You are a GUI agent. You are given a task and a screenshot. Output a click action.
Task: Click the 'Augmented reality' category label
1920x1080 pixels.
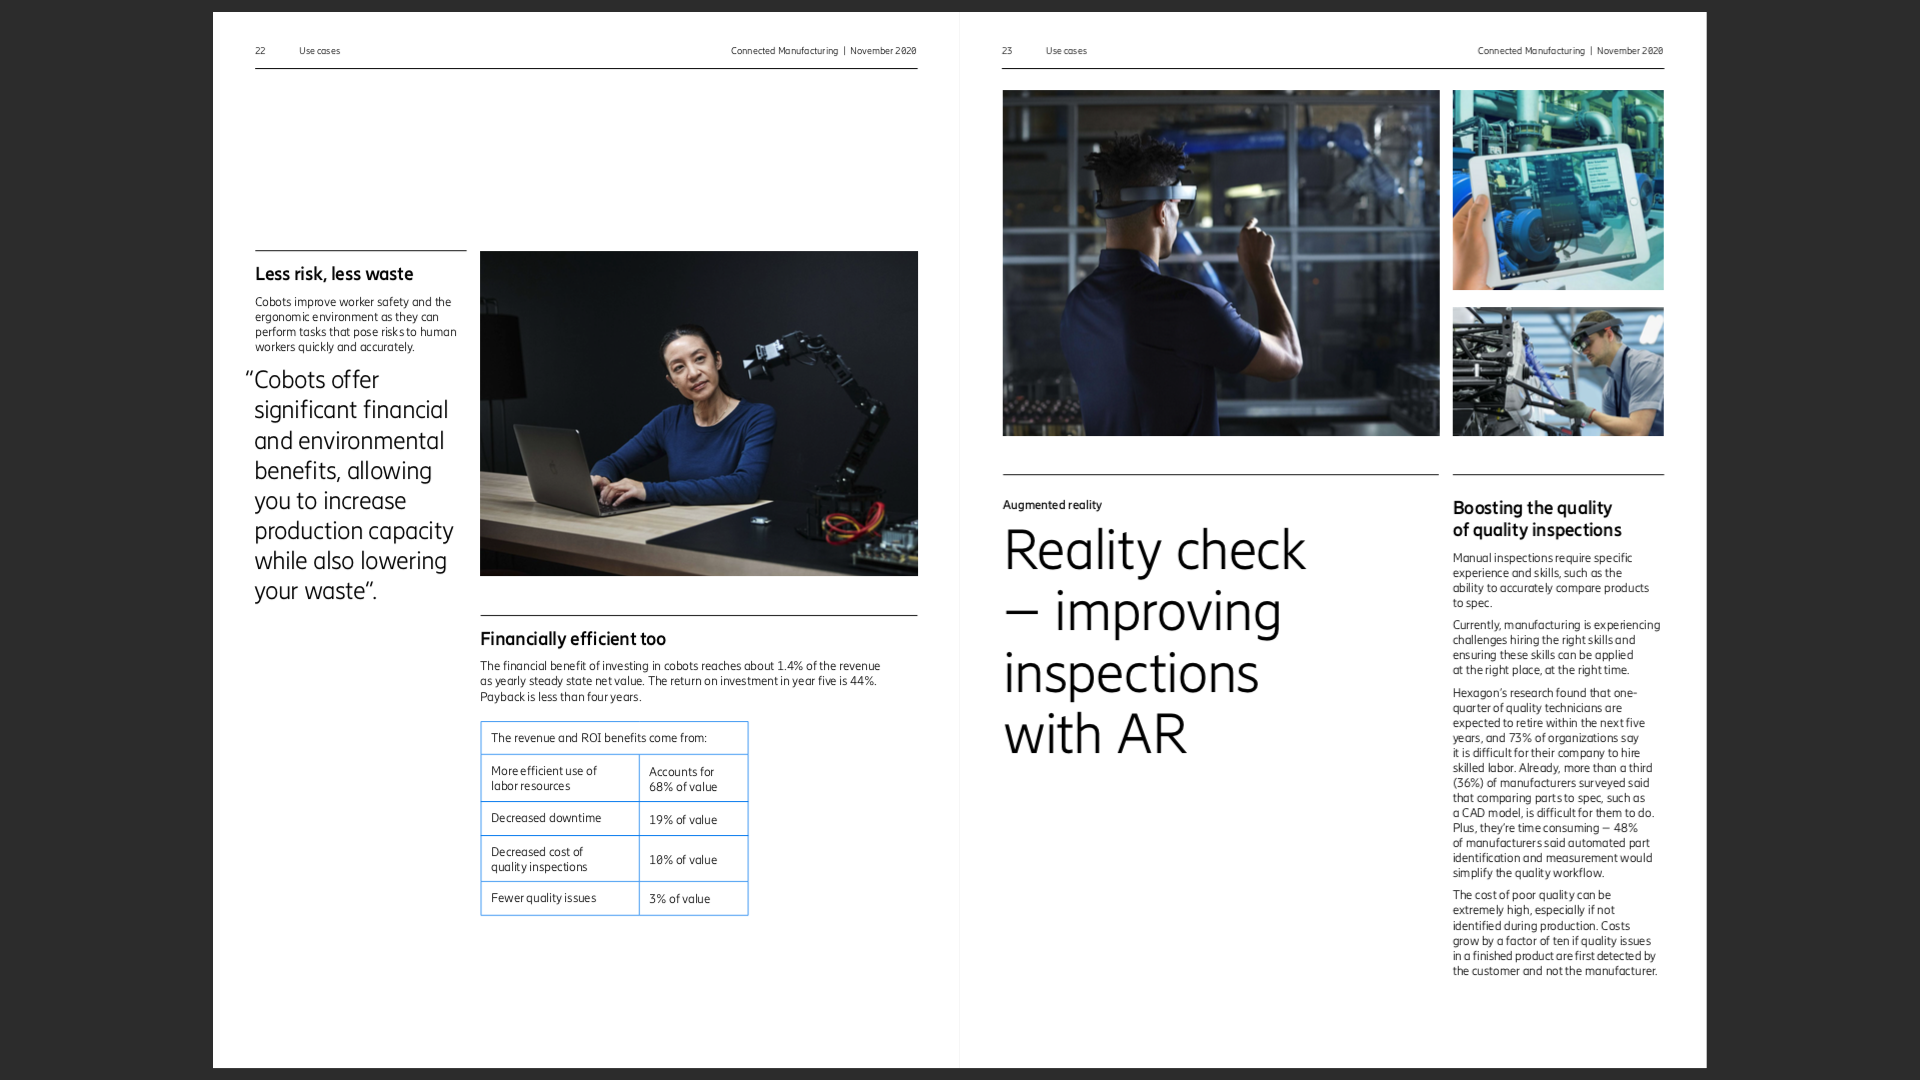coord(1051,504)
